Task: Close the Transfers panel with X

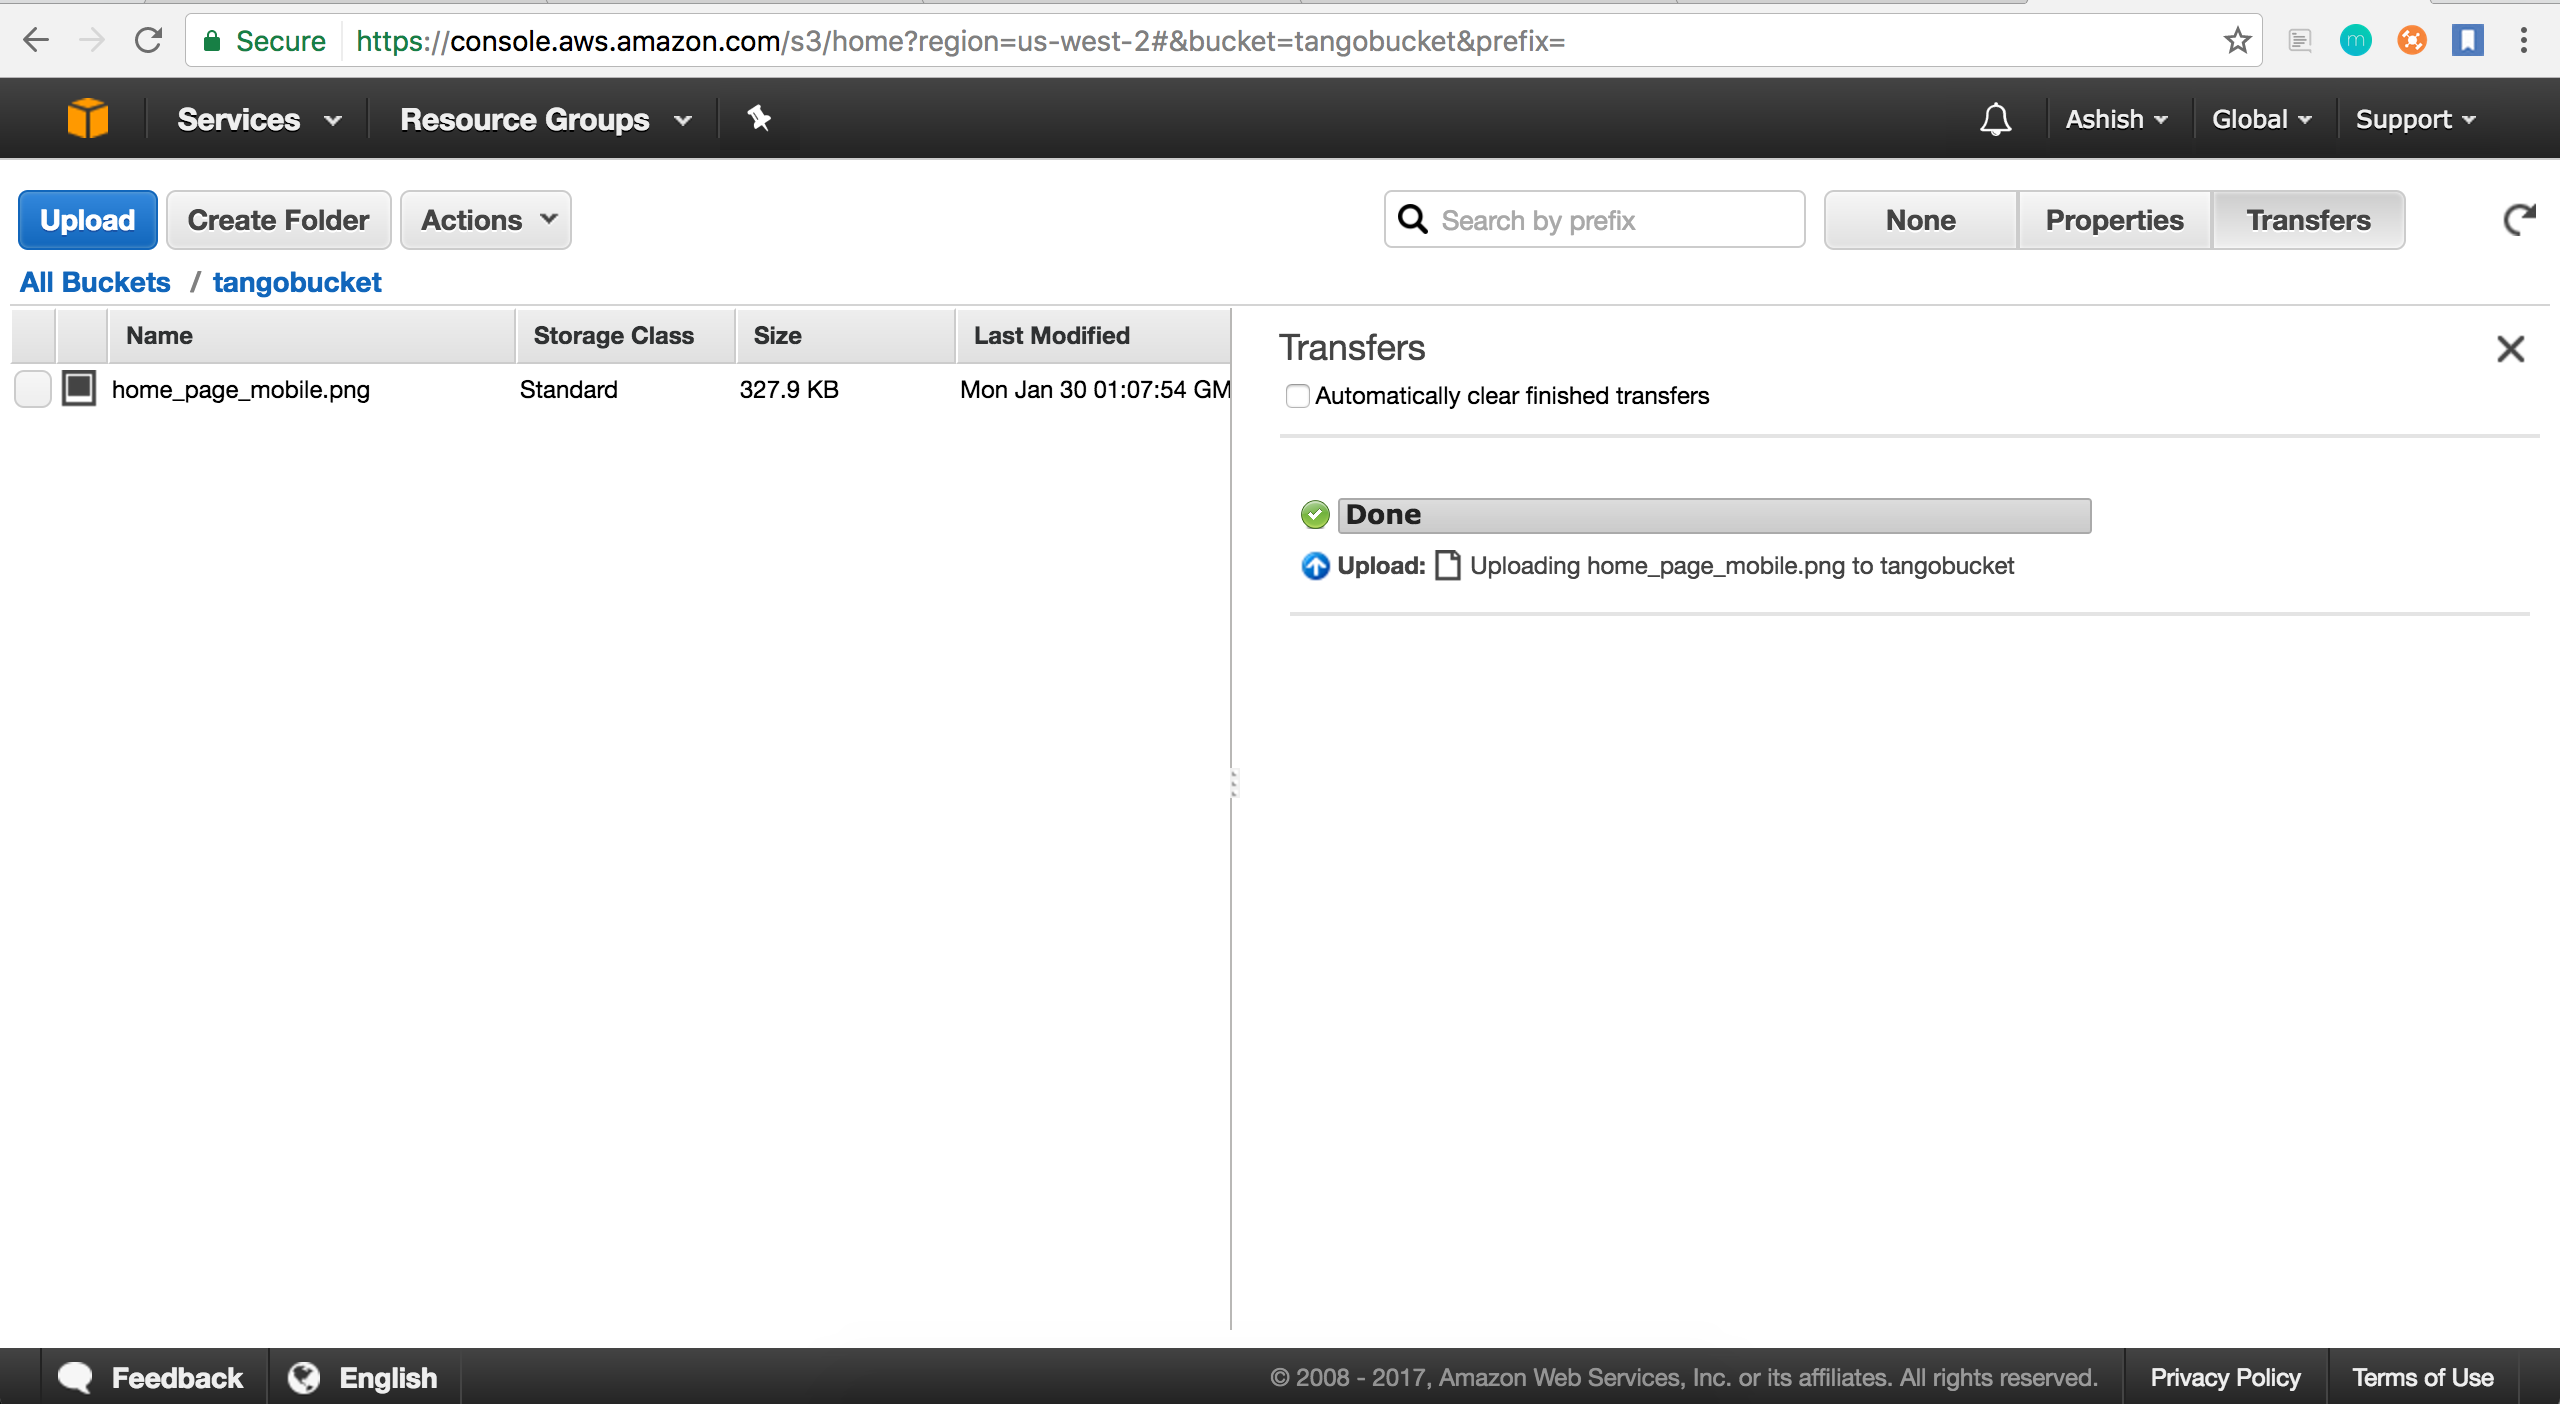Action: tap(2510, 349)
